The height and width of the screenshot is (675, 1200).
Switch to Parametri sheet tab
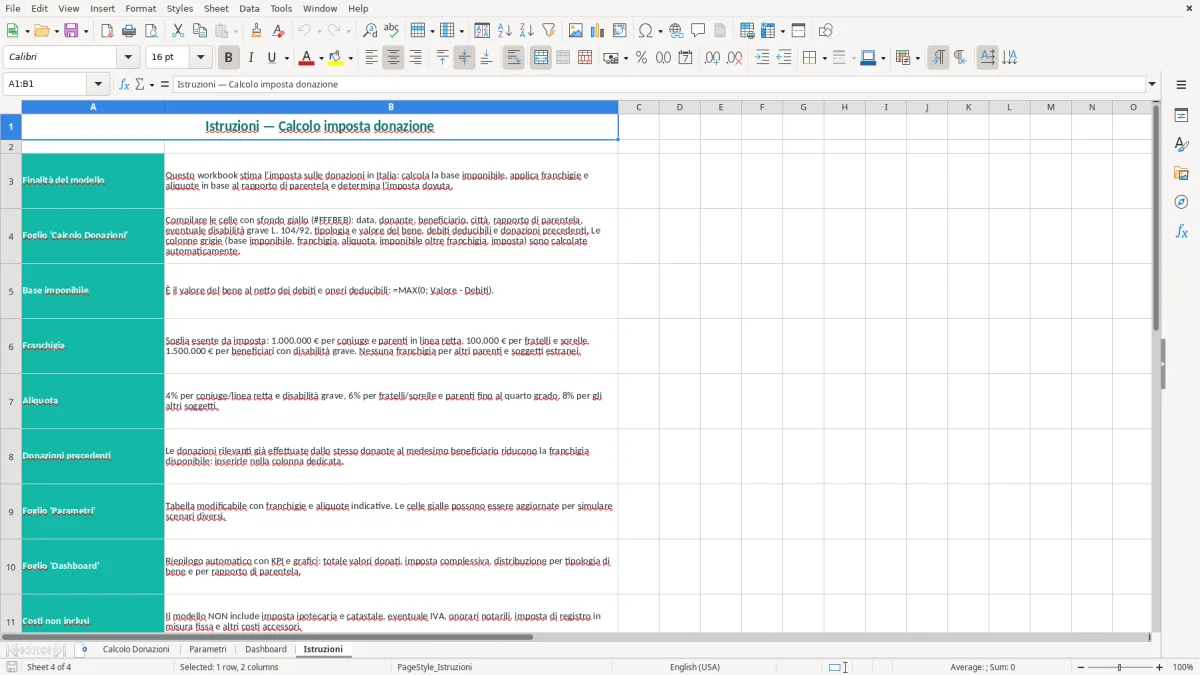pos(208,649)
